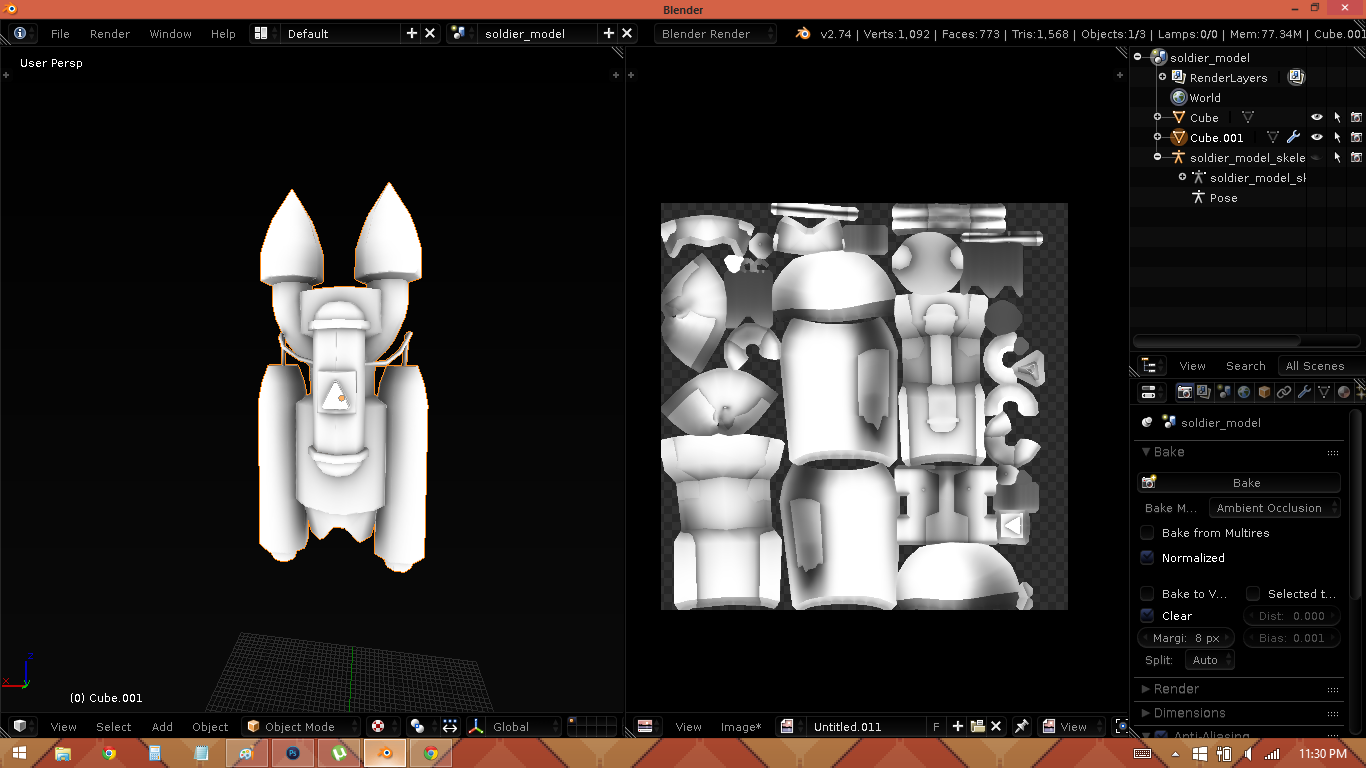The image size is (1366, 768).
Task: Open the Modifiers wrench tab
Action: point(1304,392)
